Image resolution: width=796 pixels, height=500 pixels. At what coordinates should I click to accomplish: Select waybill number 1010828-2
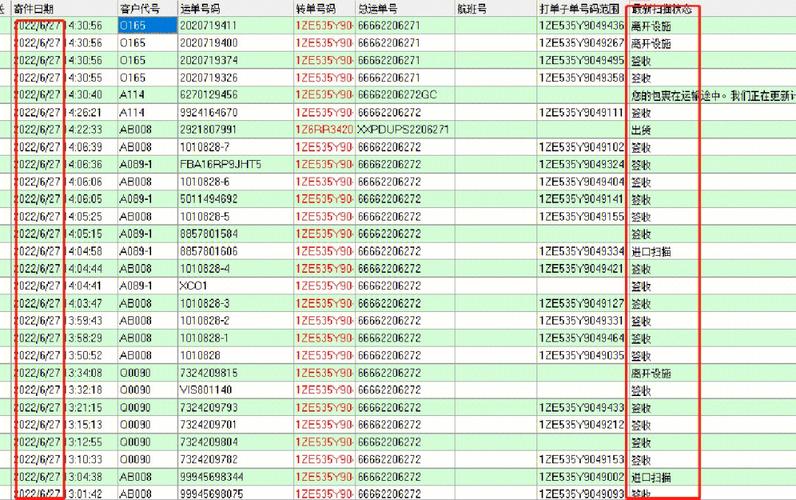[x=205, y=320]
